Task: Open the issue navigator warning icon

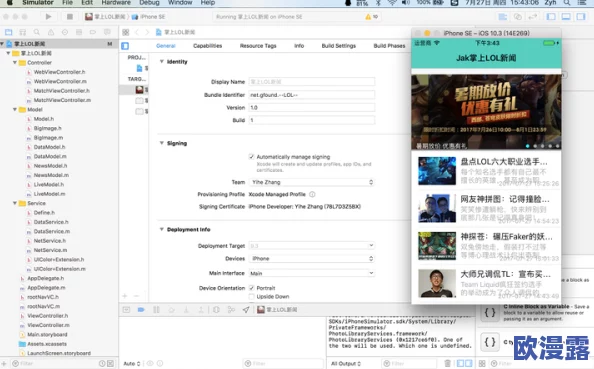Action: [x=51, y=32]
